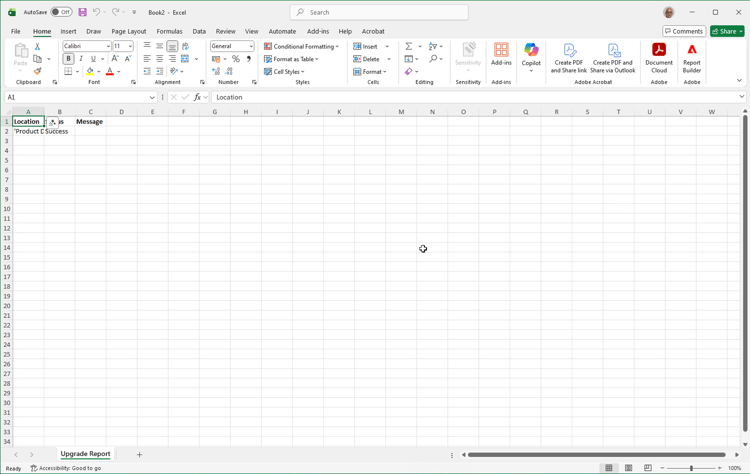Screen dimensions: 750x474
Task: Toggle AutoSave switch
Action: click(x=61, y=12)
